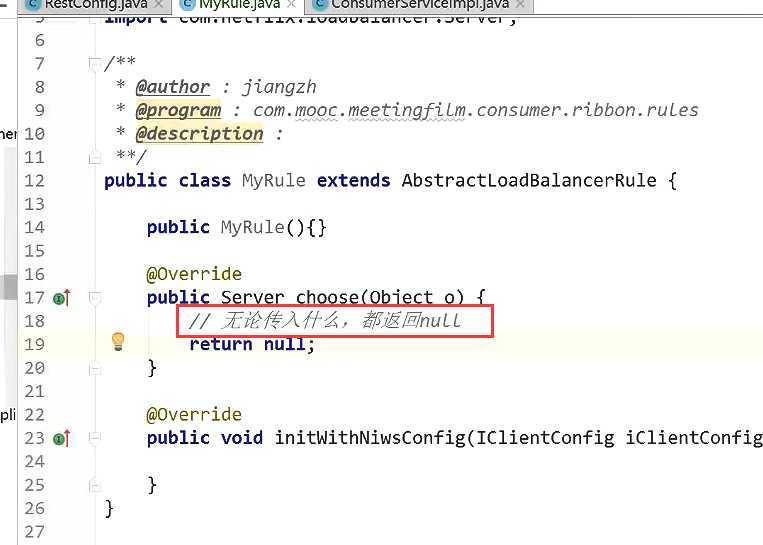Click the MyRule() constructor on line 14
Screen dimensions: 763x545
pos(273,228)
